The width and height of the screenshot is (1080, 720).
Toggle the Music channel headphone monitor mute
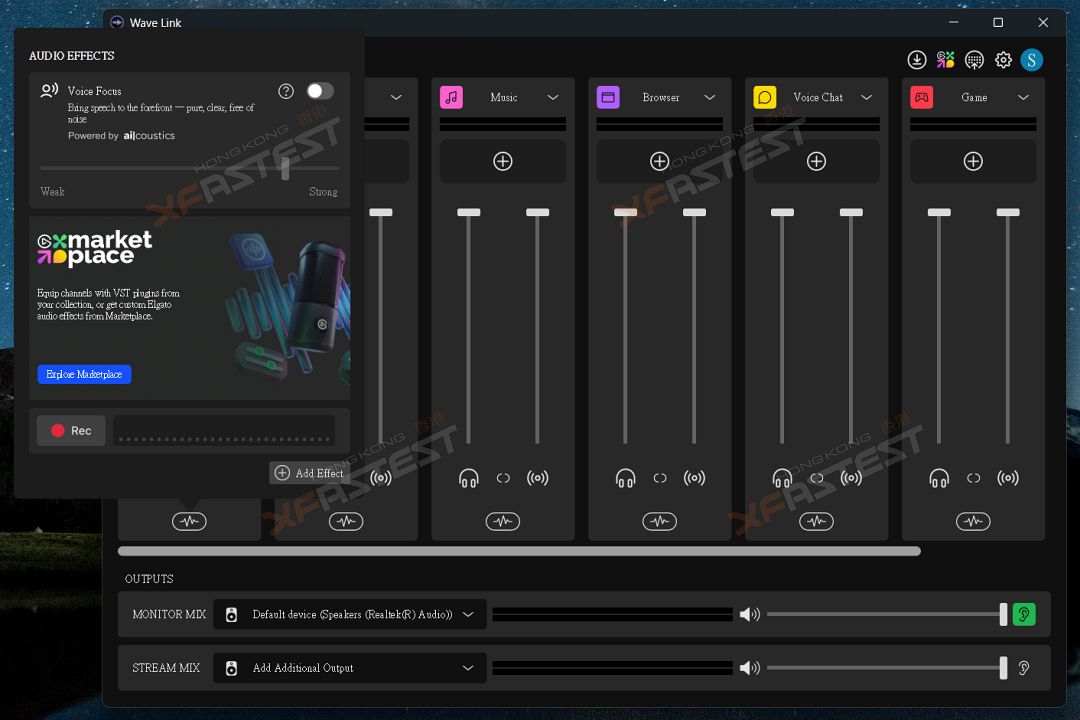tap(468, 477)
